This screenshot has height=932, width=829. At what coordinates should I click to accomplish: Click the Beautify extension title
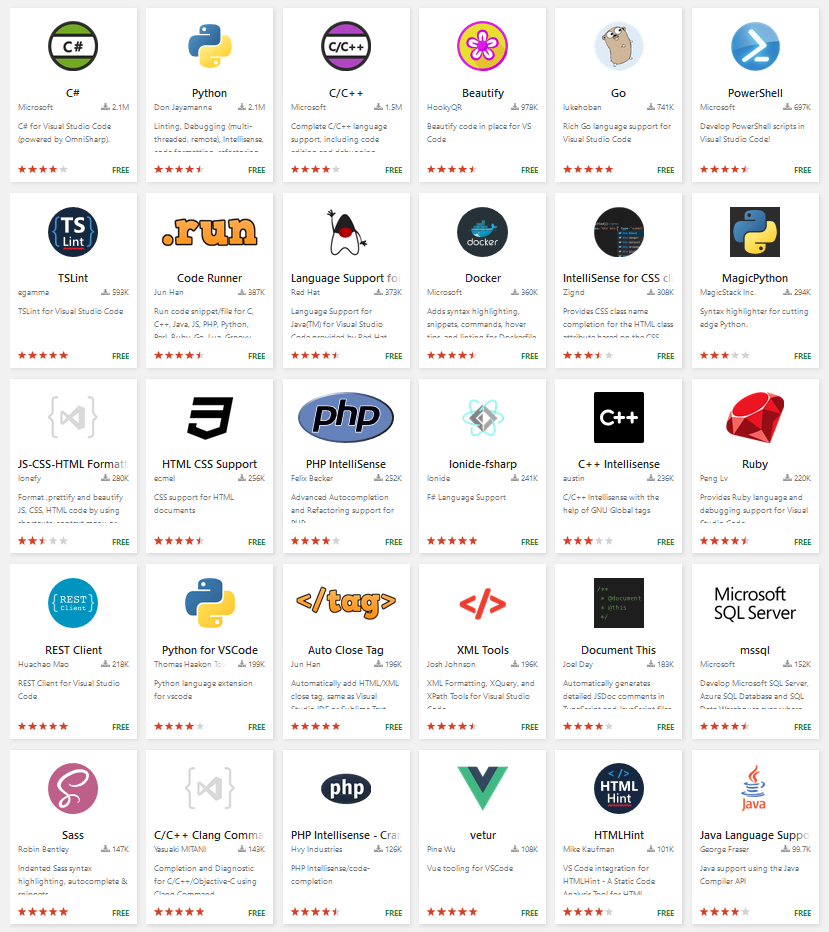coord(483,93)
